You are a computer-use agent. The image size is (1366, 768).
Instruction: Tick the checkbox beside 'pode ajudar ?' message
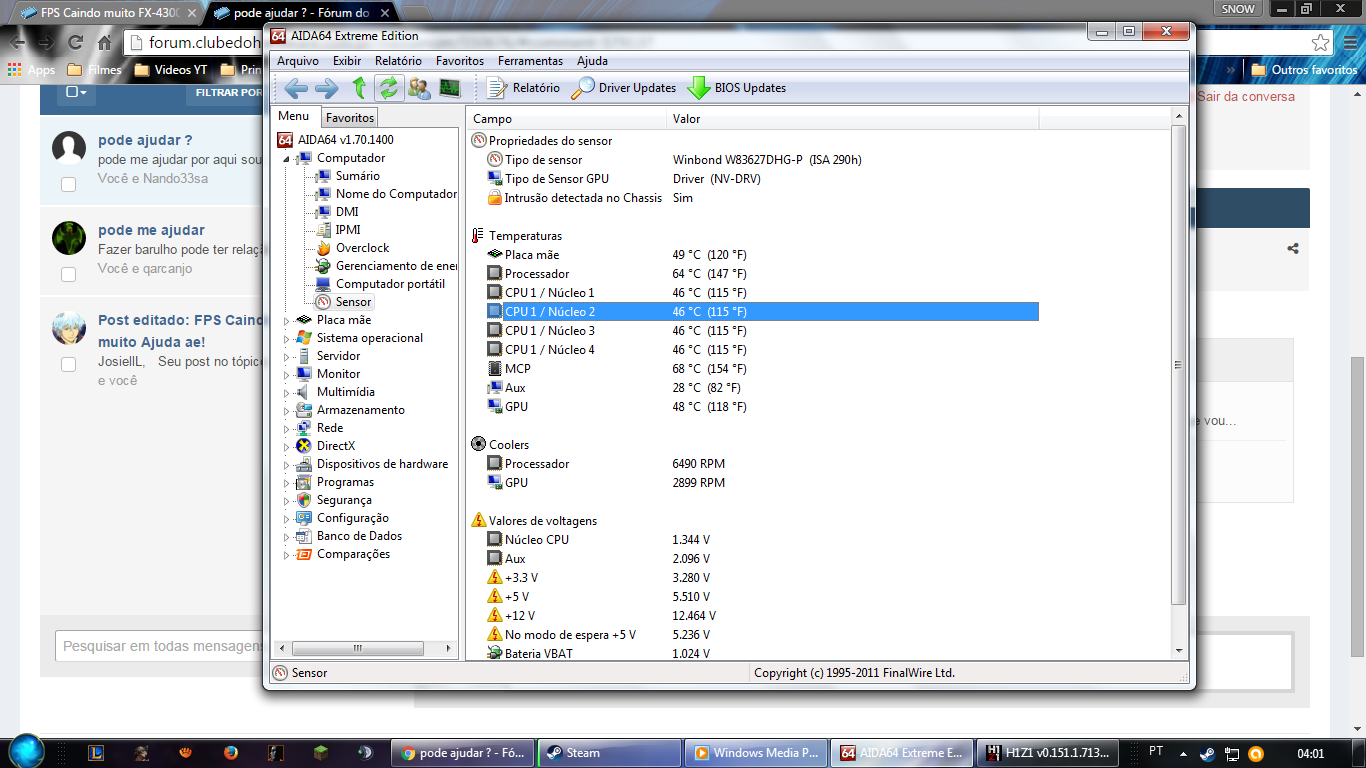68,184
